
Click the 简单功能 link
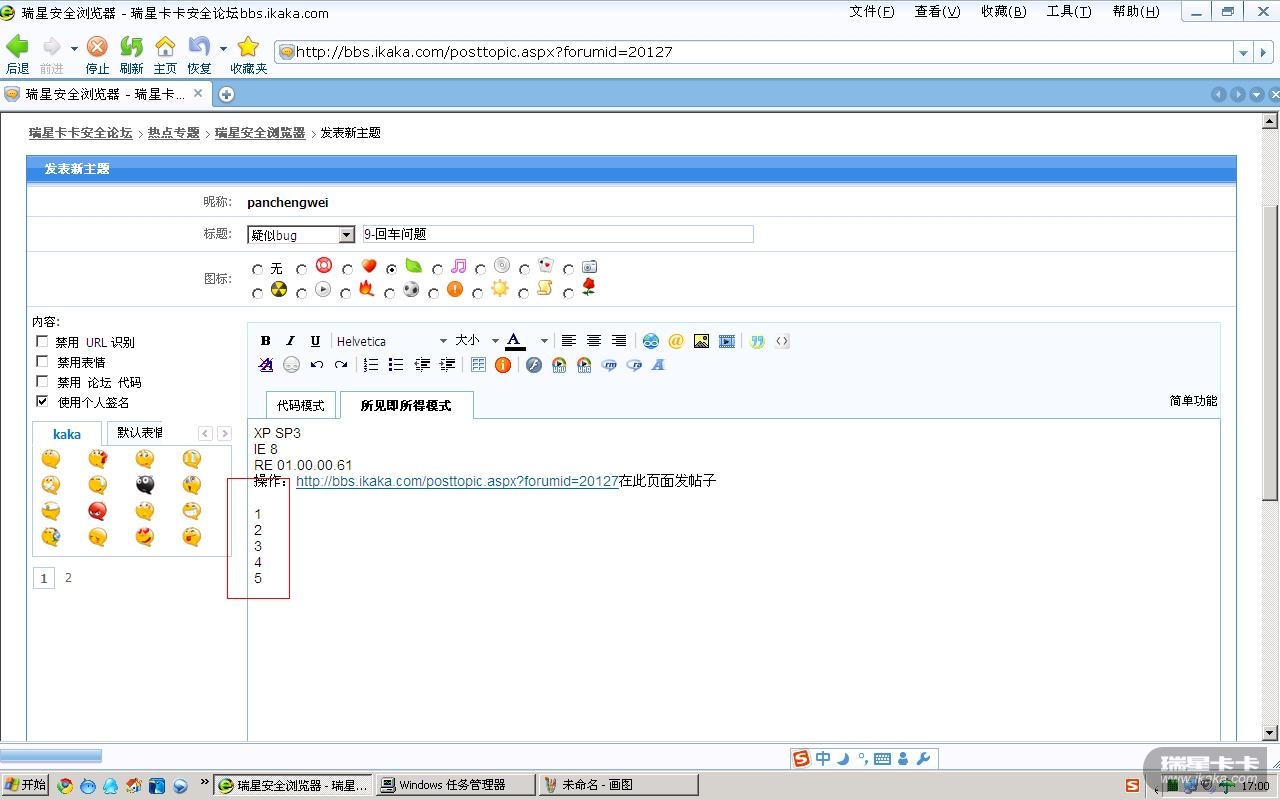[x=1194, y=401]
